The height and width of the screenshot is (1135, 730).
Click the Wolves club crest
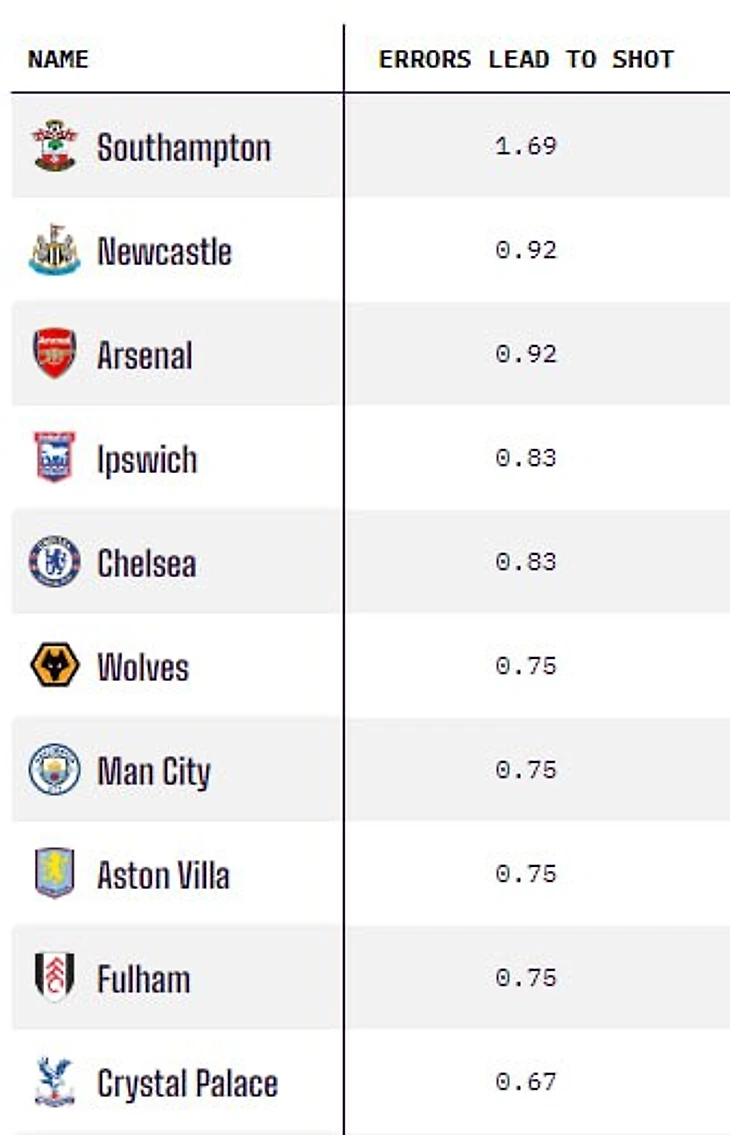tap(54, 667)
